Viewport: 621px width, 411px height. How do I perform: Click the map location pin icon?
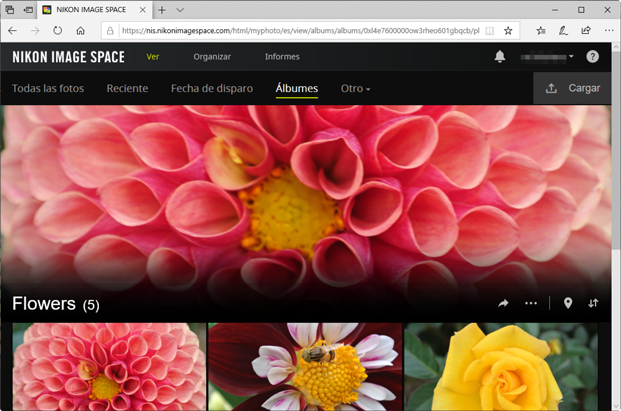coord(568,303)
